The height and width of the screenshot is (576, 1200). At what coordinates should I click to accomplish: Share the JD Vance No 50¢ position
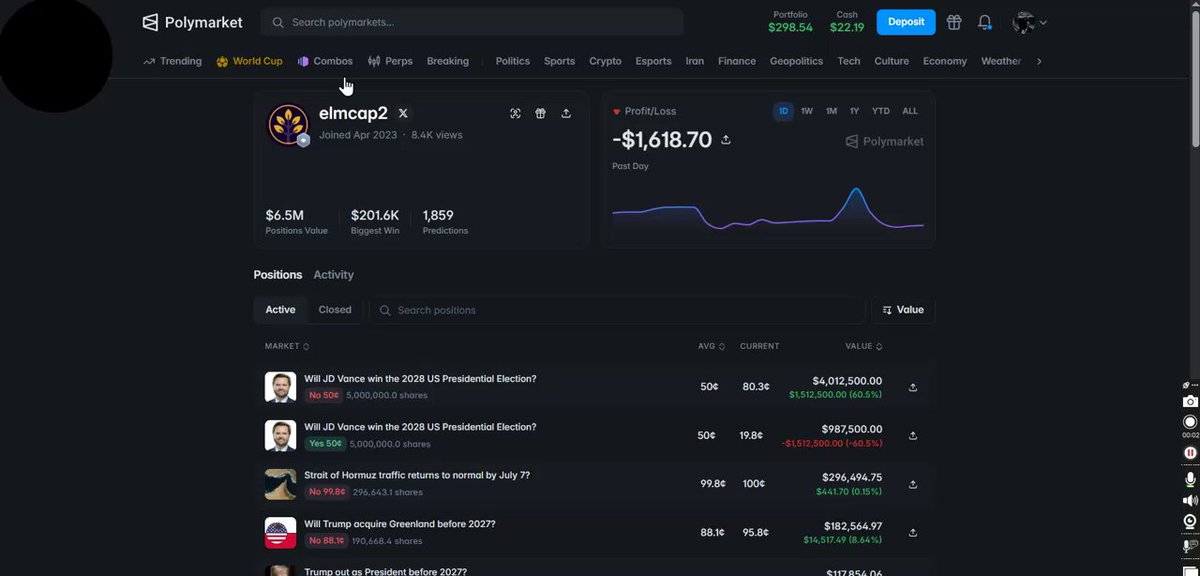[913, 387]
